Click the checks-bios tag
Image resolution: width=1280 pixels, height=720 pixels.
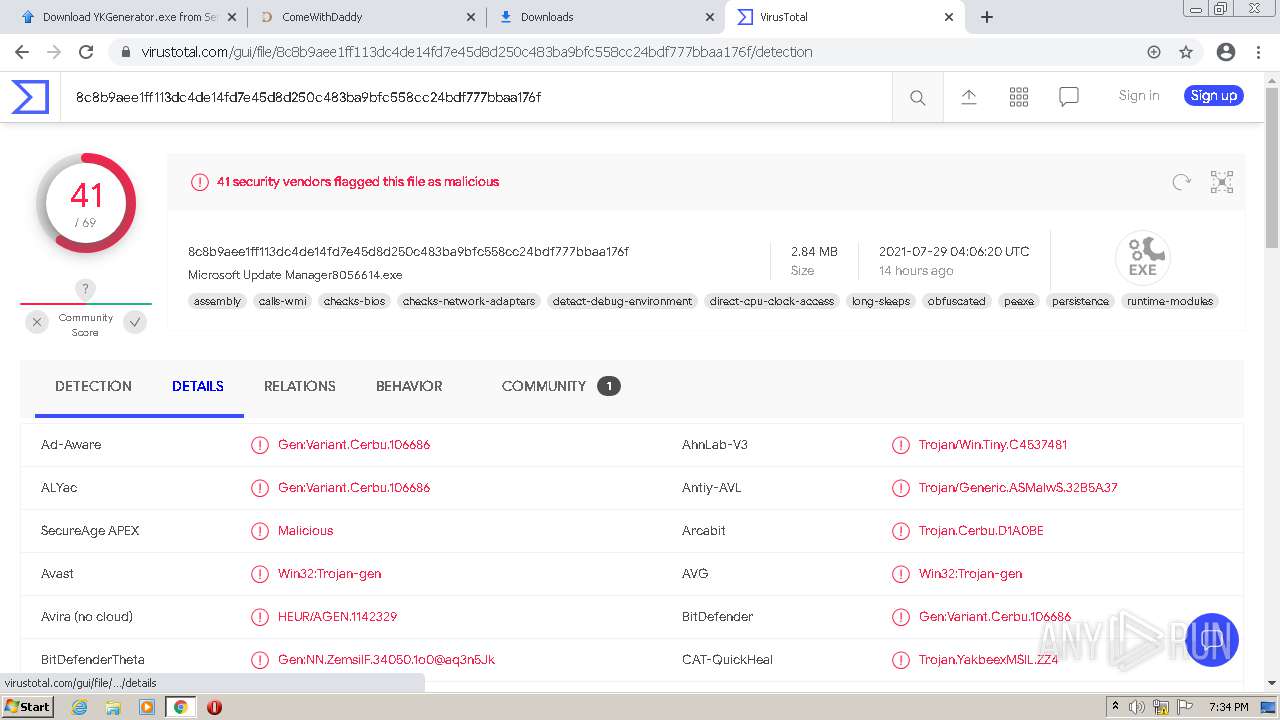pos(354,301)
